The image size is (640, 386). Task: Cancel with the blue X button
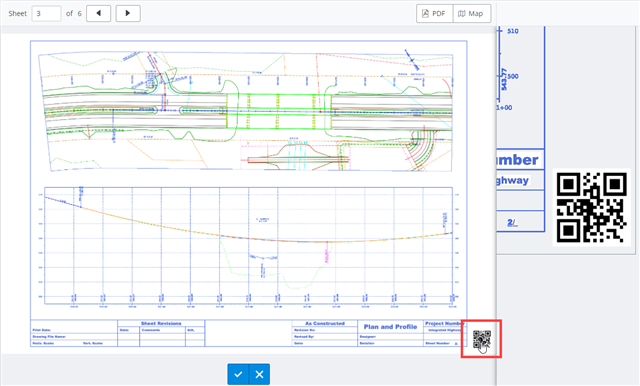click(259, 374)
